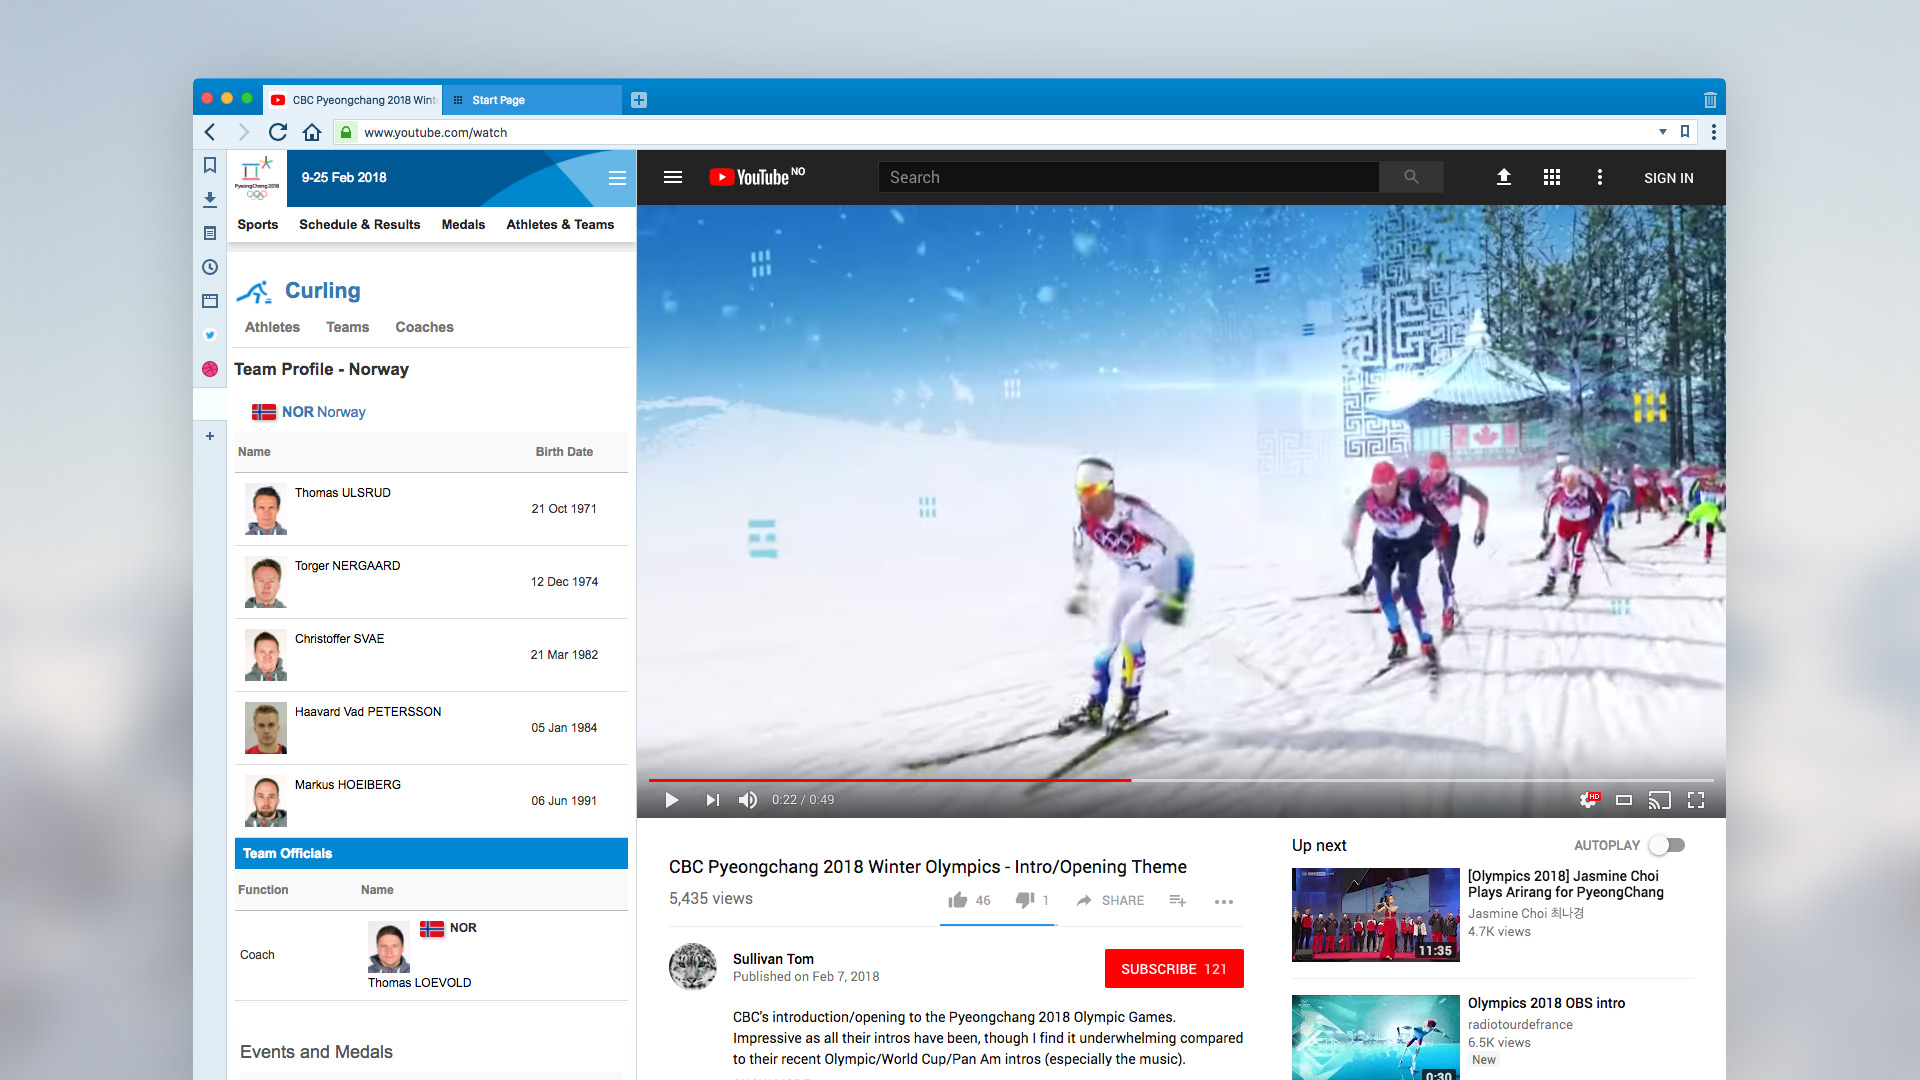Open video settings gear

point(1589,800)
